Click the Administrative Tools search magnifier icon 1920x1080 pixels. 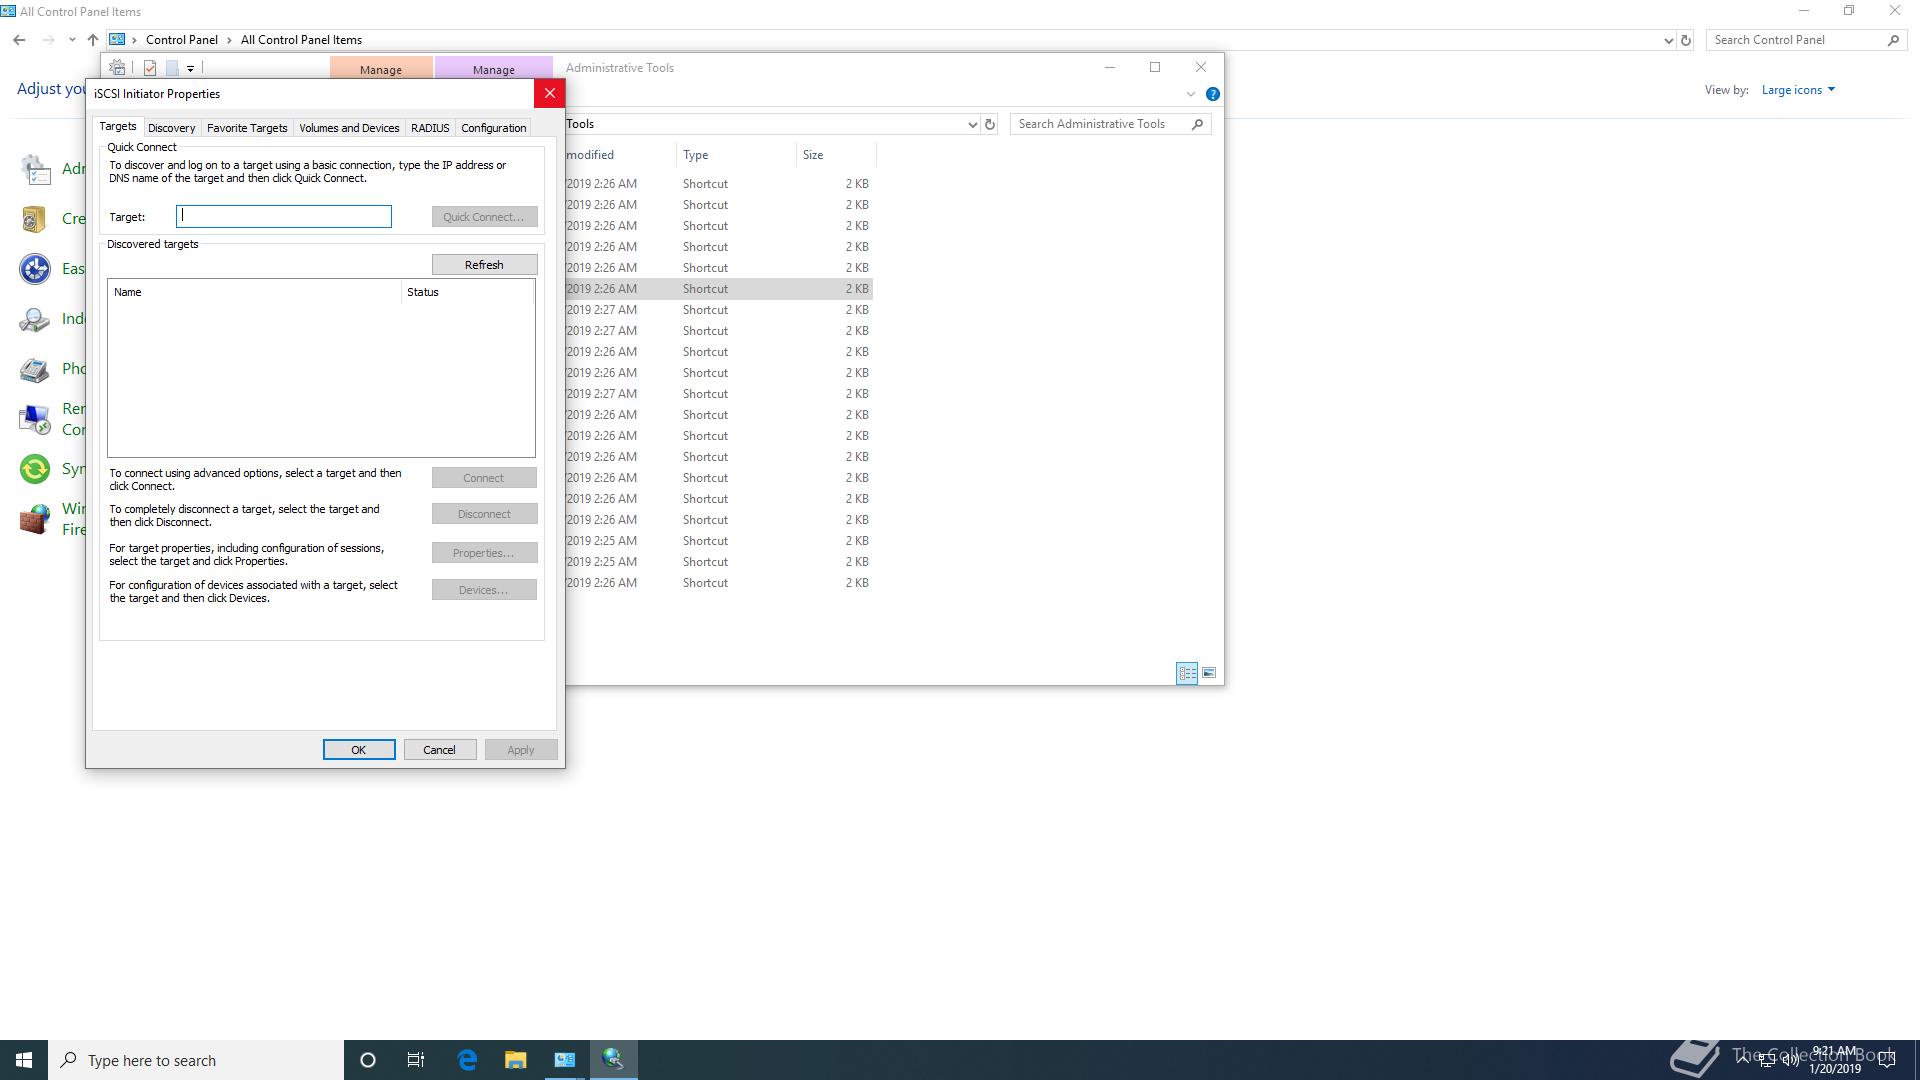(1197, 124)
